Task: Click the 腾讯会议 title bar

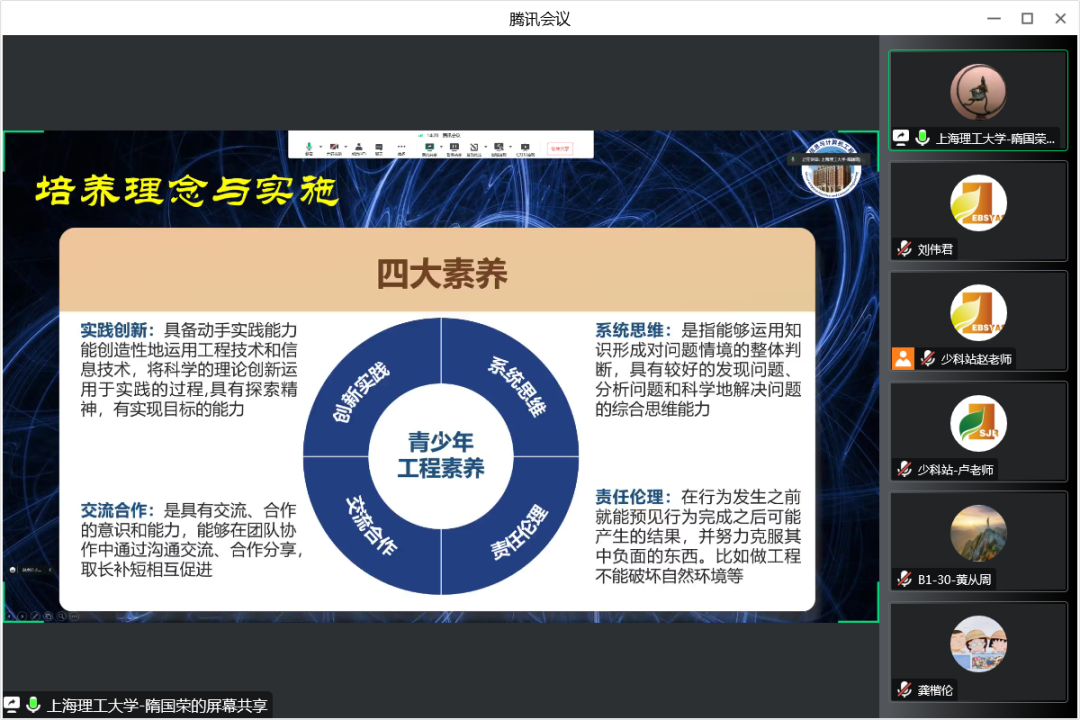Action: coord(540,17)
